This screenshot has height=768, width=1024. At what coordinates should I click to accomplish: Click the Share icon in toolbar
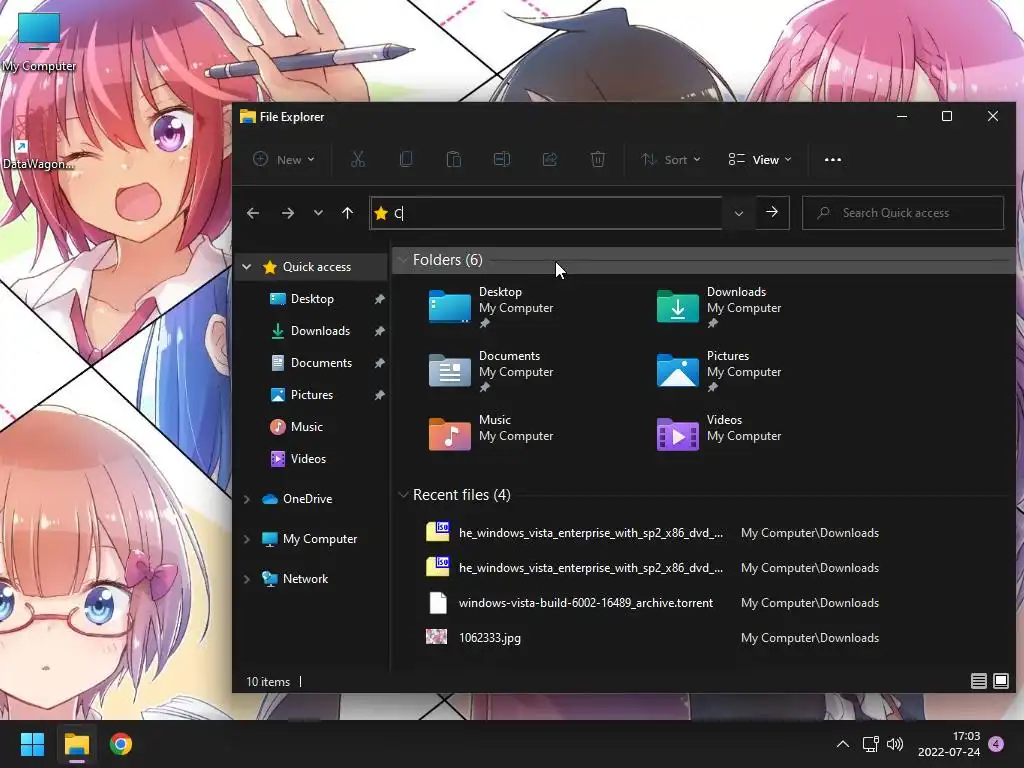click(550, 159)
